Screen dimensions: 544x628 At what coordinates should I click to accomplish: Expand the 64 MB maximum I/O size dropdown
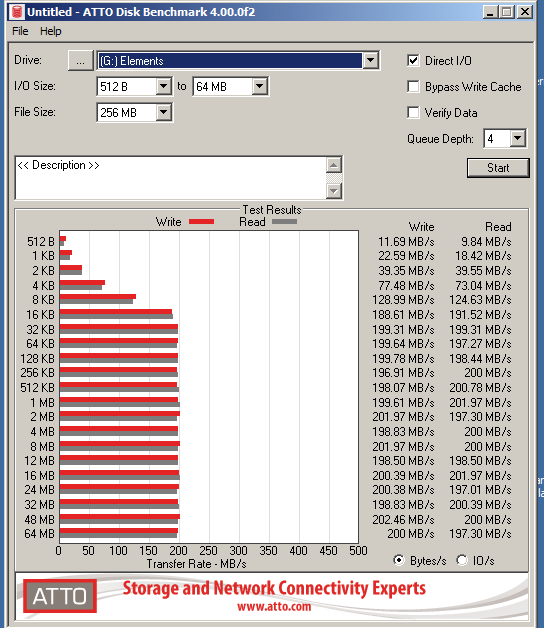coord(260,87)
